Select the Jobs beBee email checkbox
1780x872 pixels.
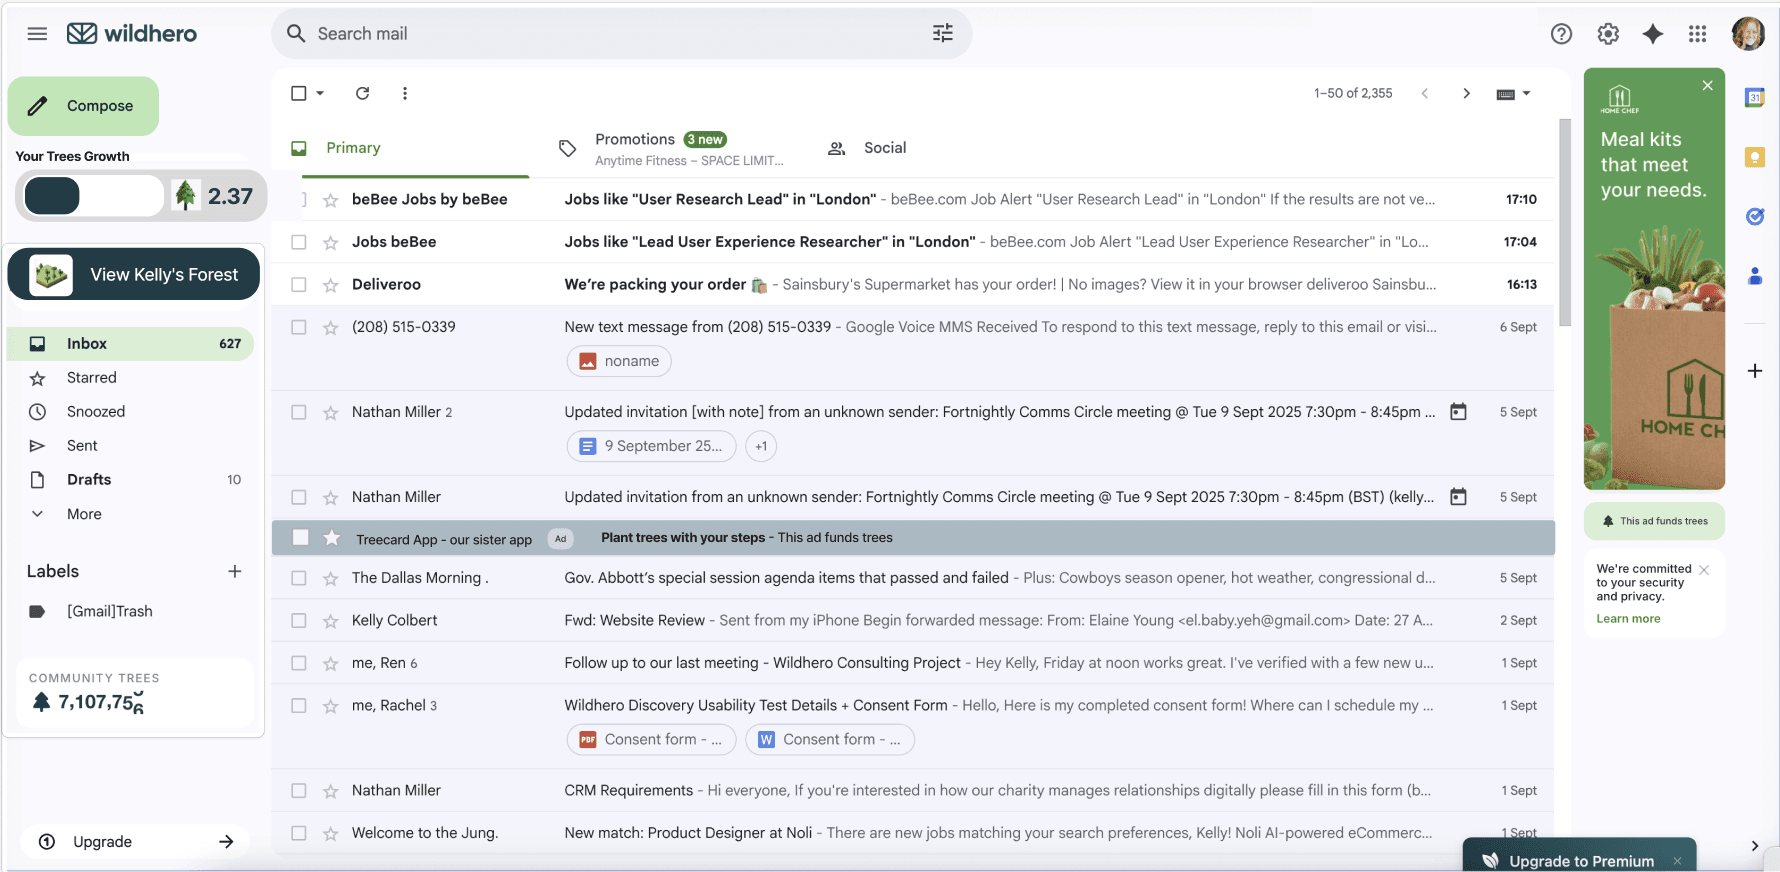click(299, 242)
